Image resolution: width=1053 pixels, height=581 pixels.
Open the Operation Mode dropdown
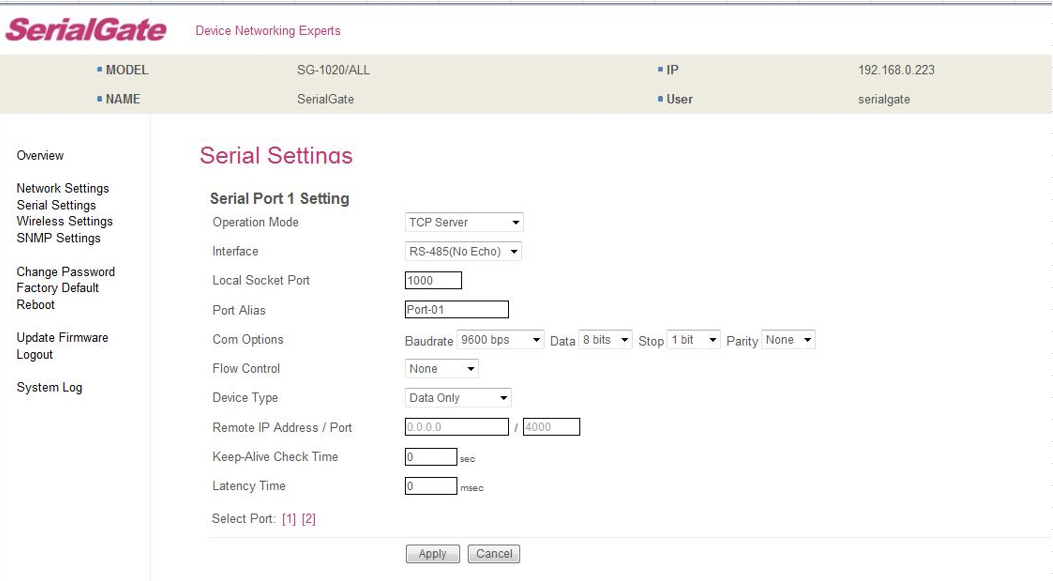pyautogui.click(x=464, y=222)
